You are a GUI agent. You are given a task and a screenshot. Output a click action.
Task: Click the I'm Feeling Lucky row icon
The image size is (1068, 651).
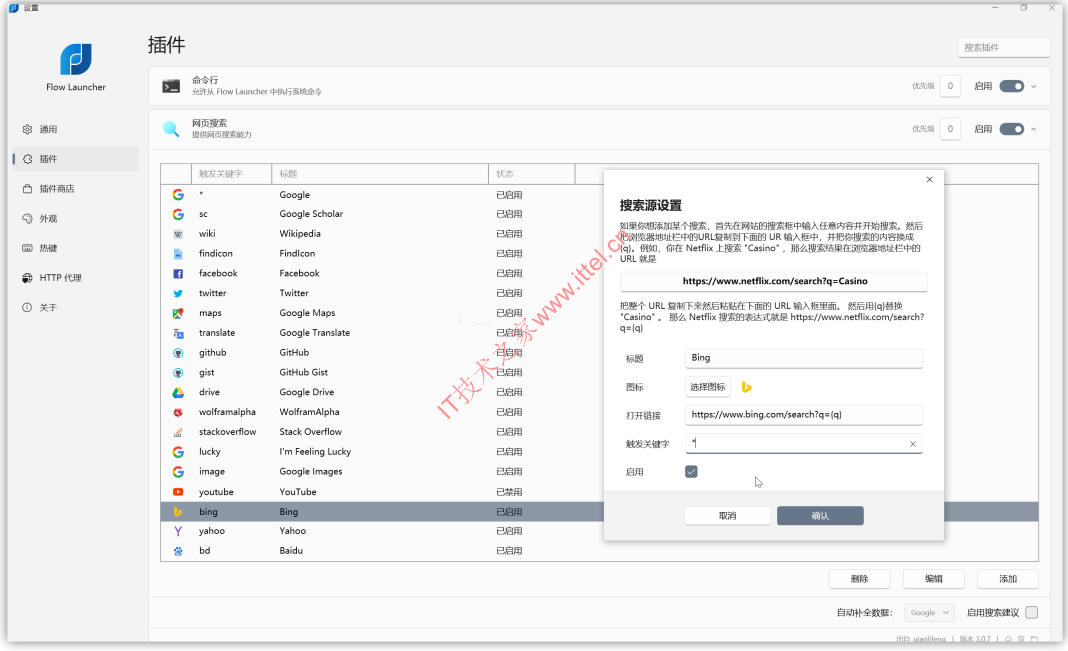click(178, 451)
